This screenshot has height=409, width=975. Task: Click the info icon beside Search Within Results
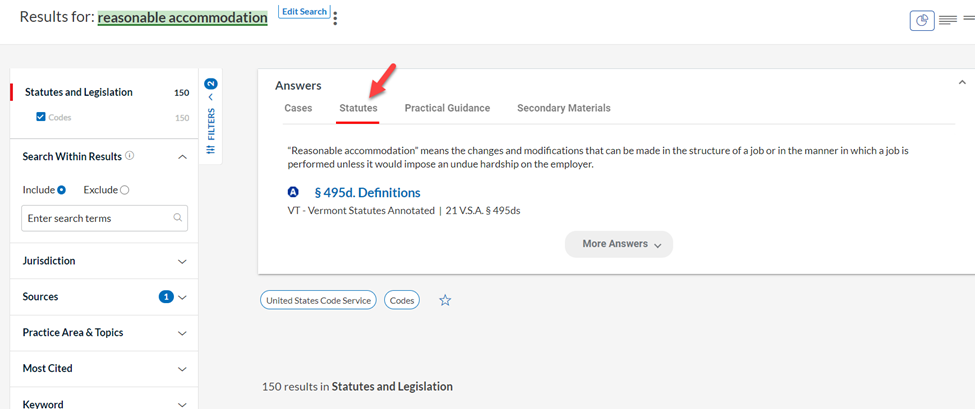(129, 156)
